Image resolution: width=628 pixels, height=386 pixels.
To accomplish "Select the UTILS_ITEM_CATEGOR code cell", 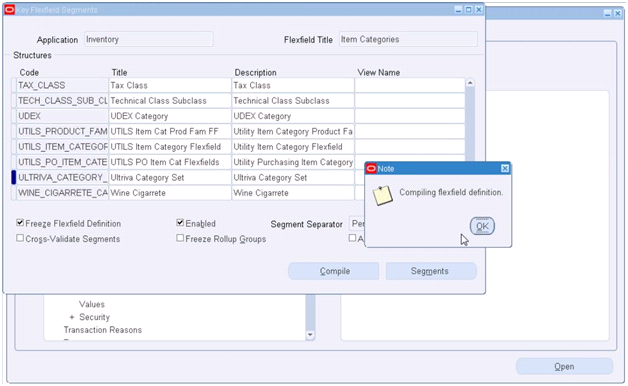I will [x=62, y=147].
